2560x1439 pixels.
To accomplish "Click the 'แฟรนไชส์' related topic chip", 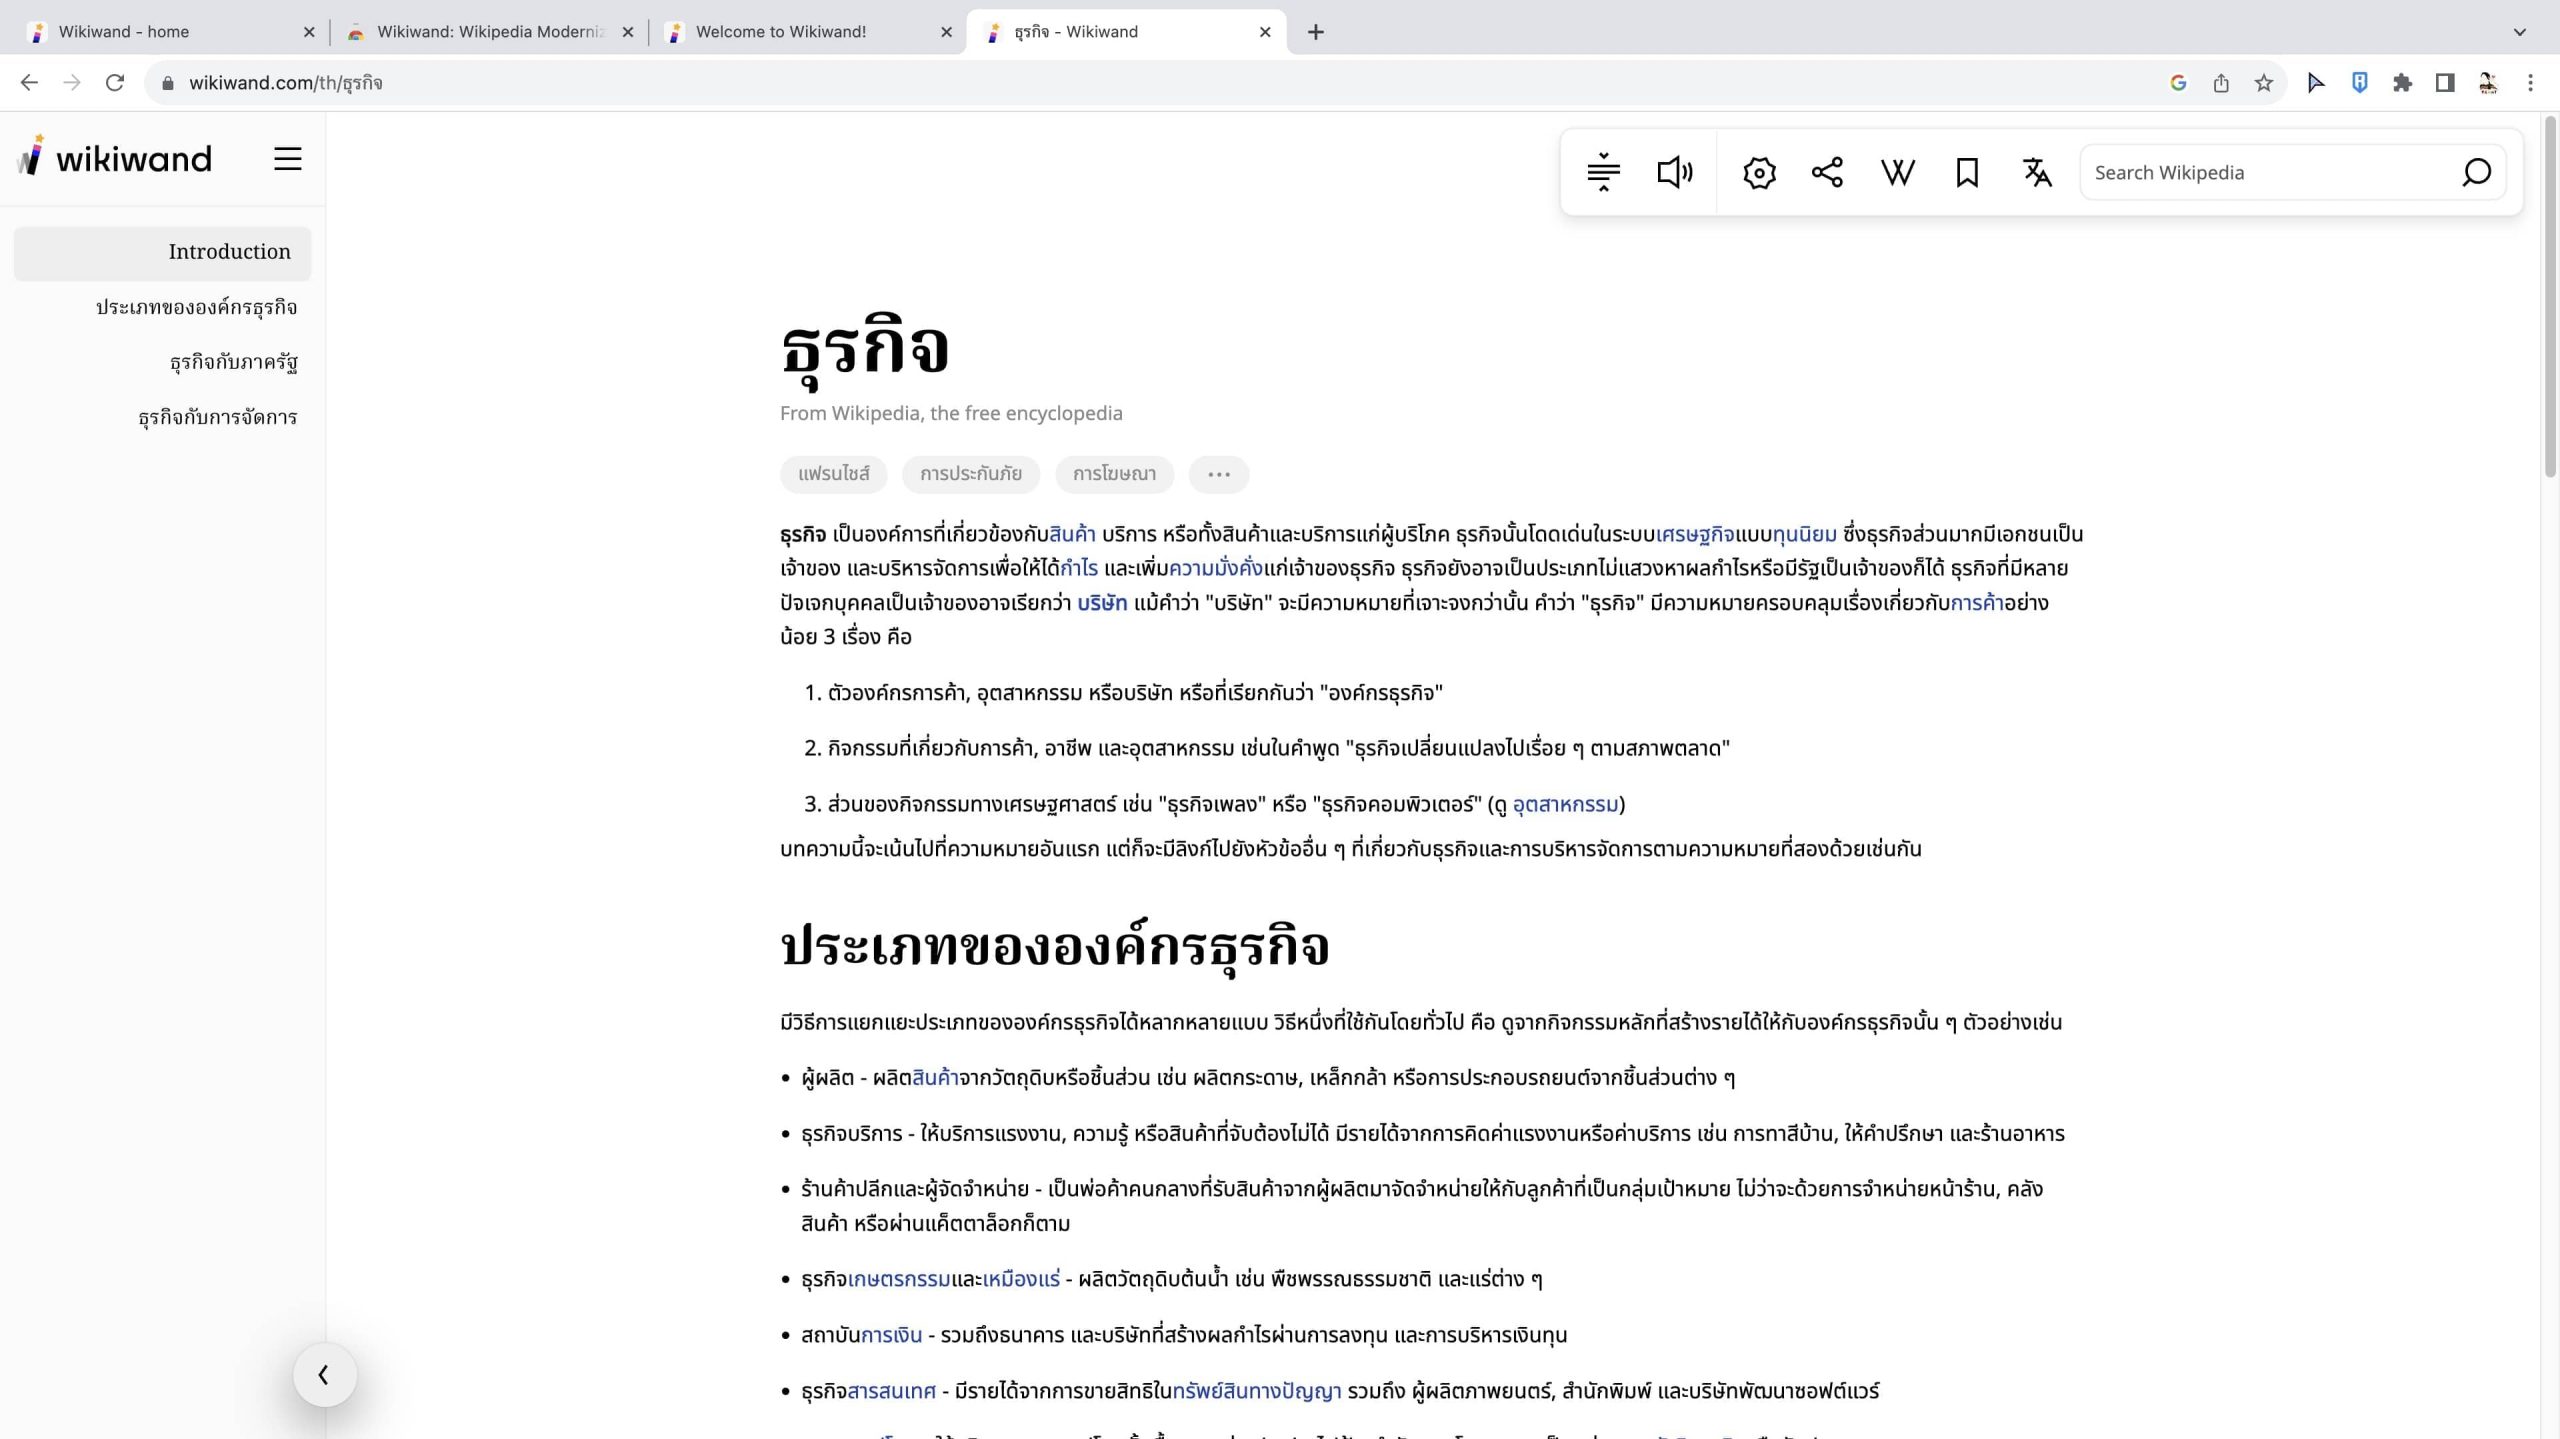I will (x=833, y=474).
